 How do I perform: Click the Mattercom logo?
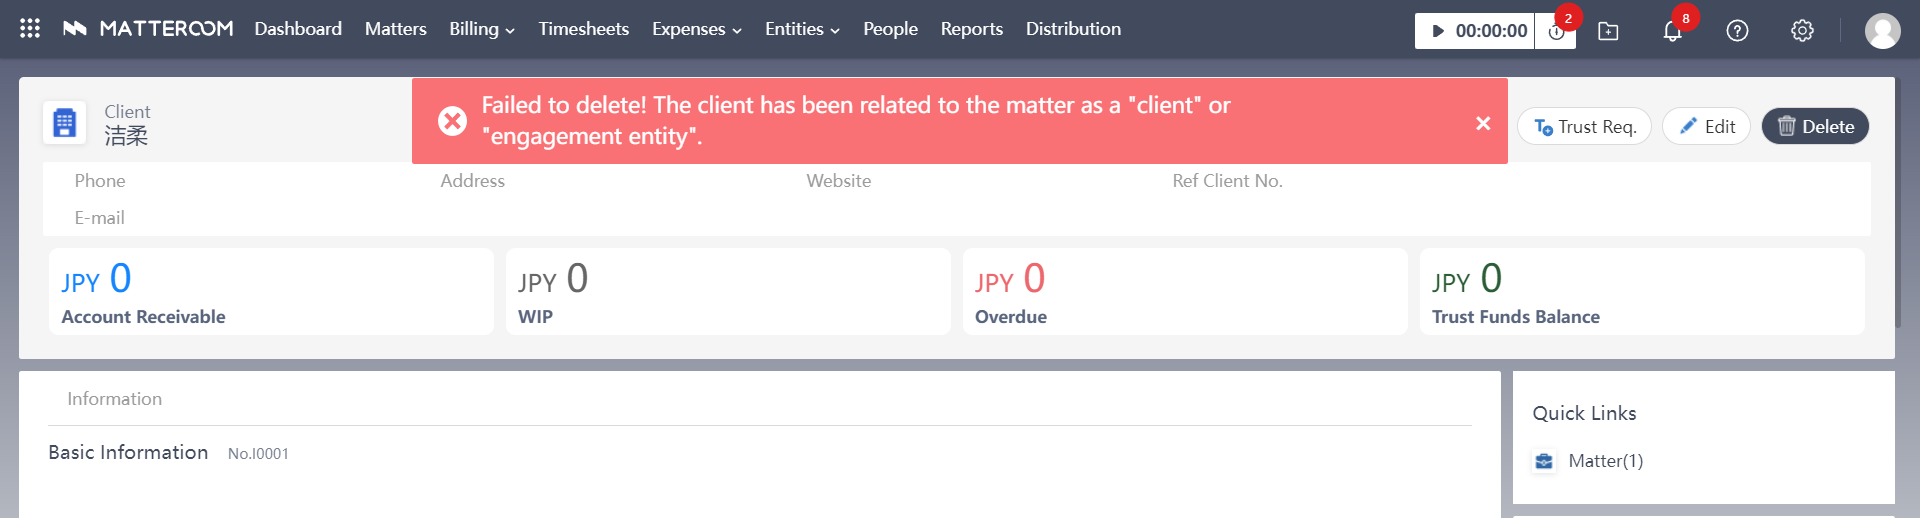148,29
